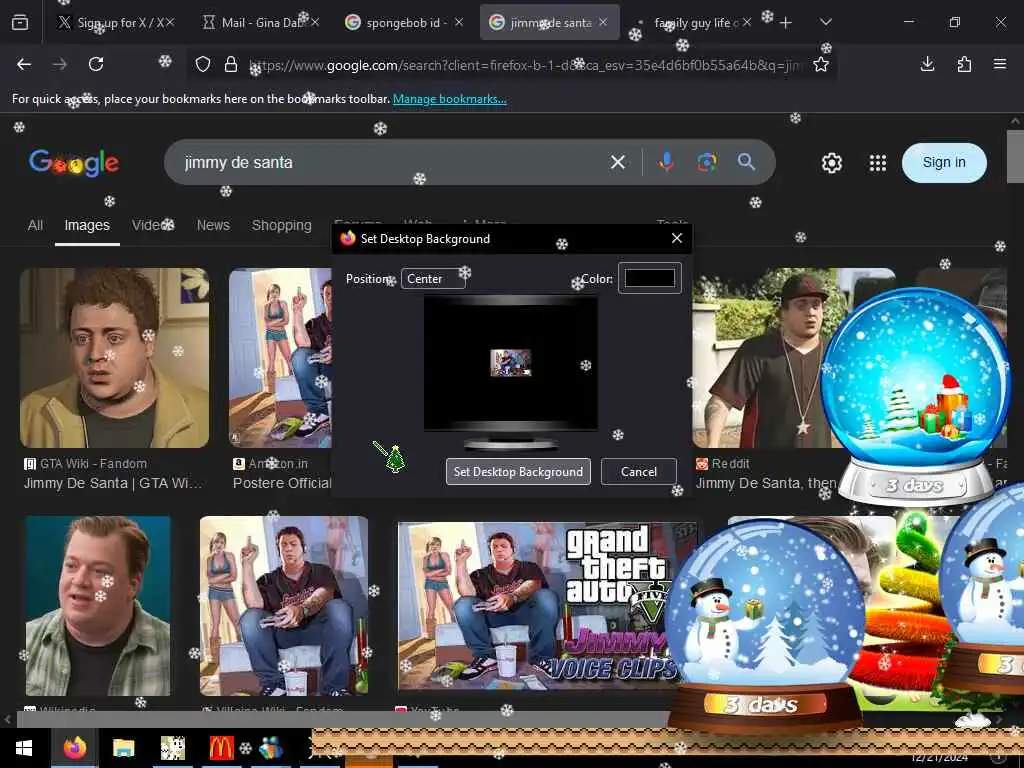The image size is (1024, 768).
Task: Switch to the Sign up for X tab
Action: pos(116,22)
